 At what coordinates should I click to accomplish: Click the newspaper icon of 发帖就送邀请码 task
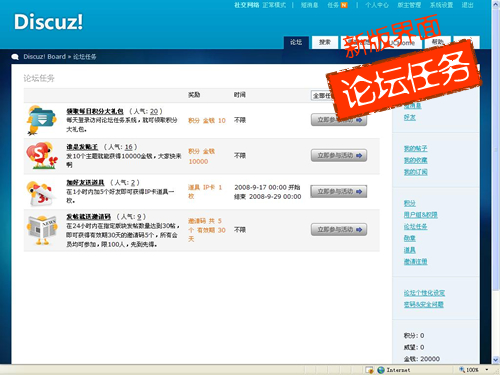[42, 230]
